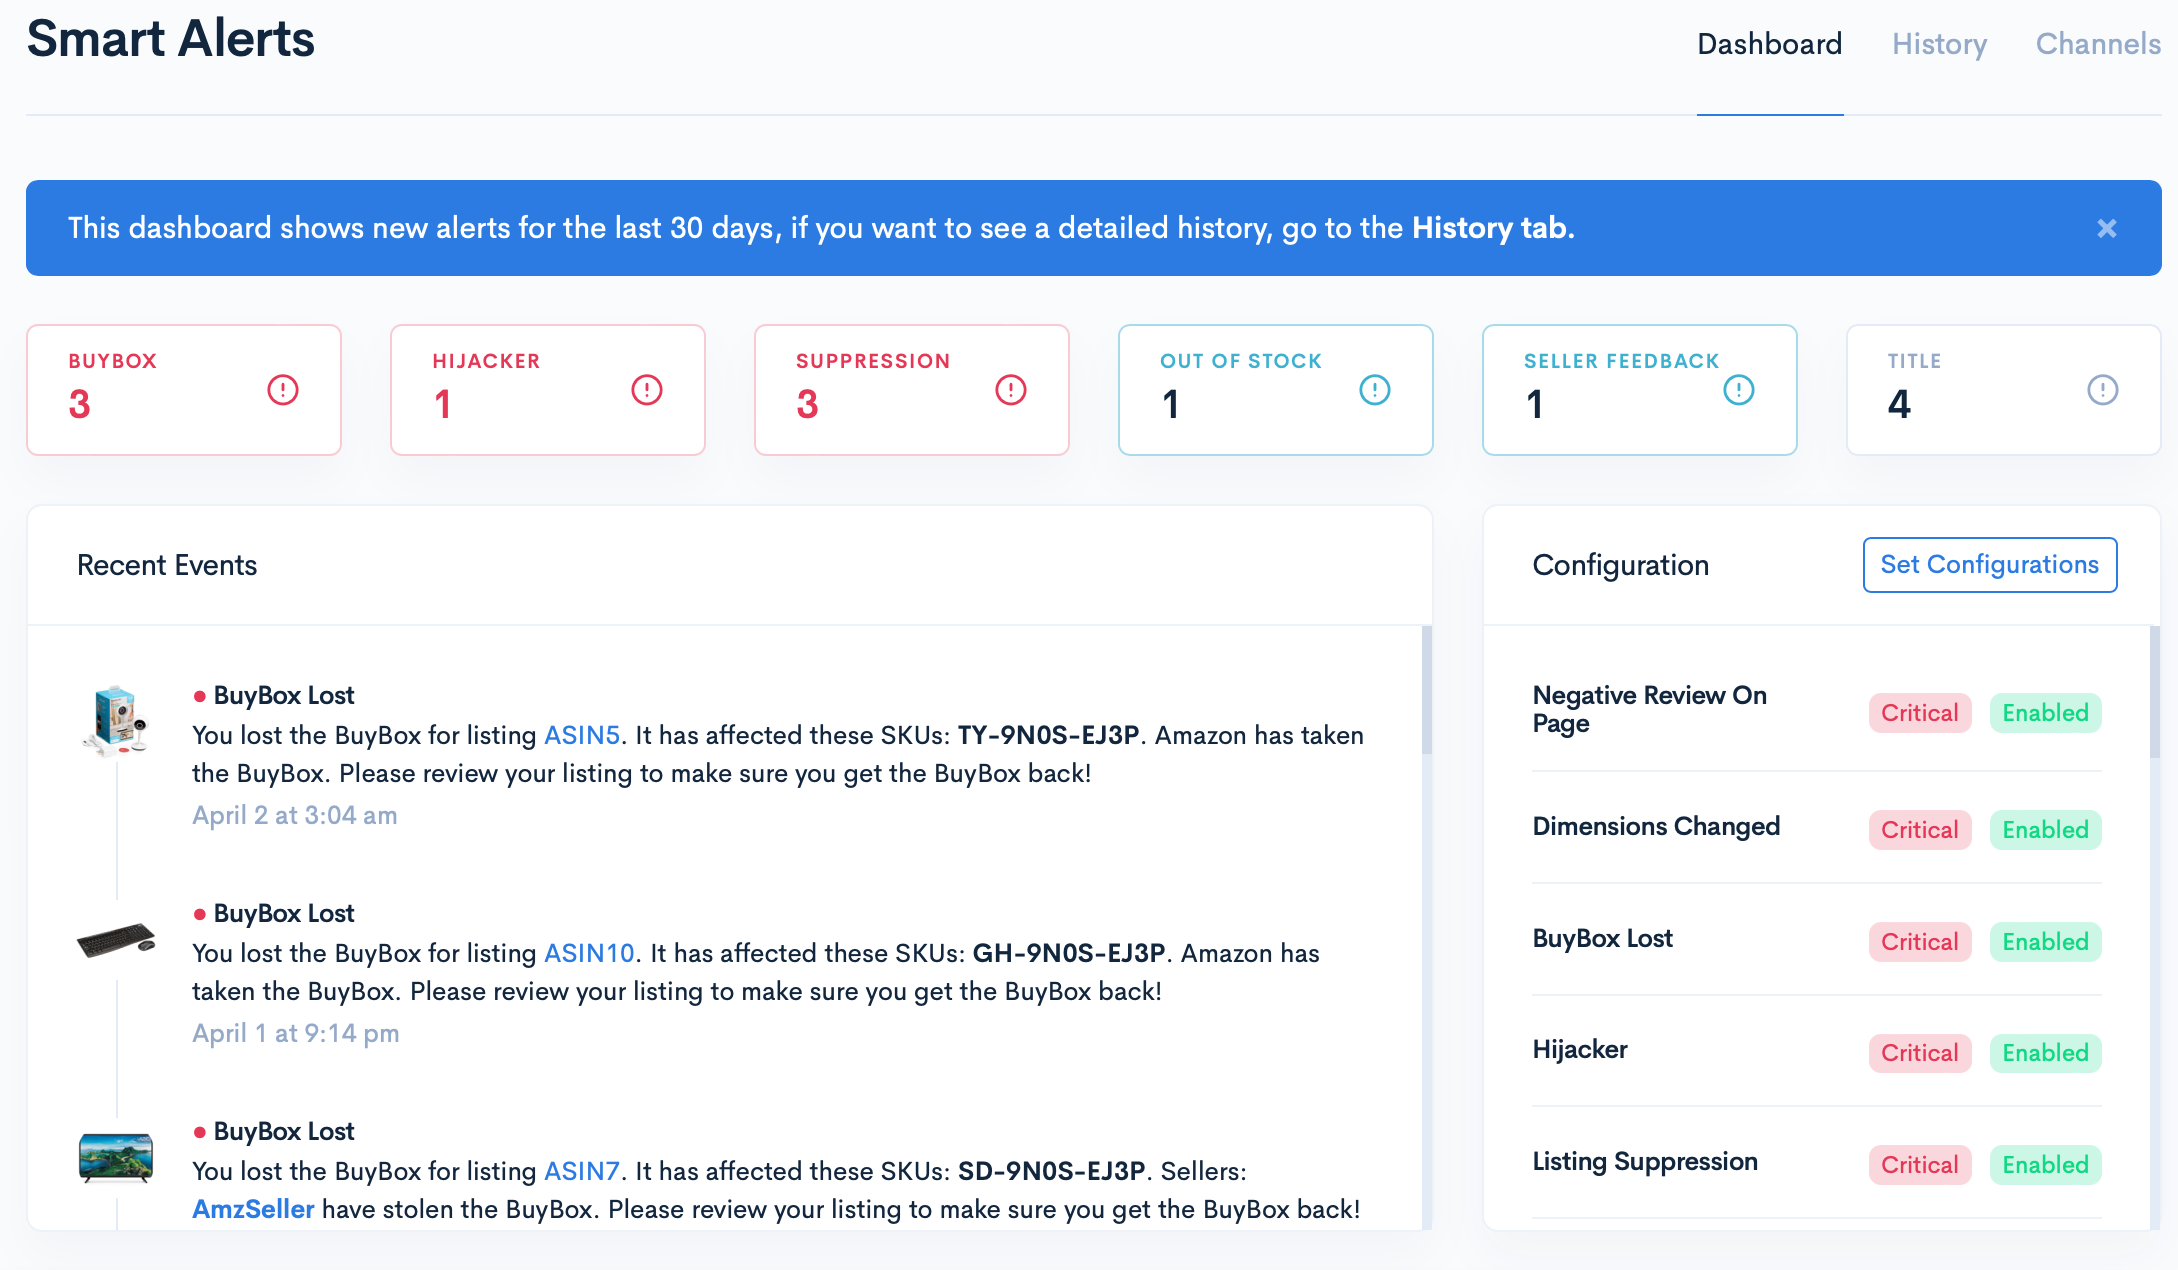Click the Seller Feedback info icon
This screenshot has width=2178, height=1270.
[x=1739, y=390]
